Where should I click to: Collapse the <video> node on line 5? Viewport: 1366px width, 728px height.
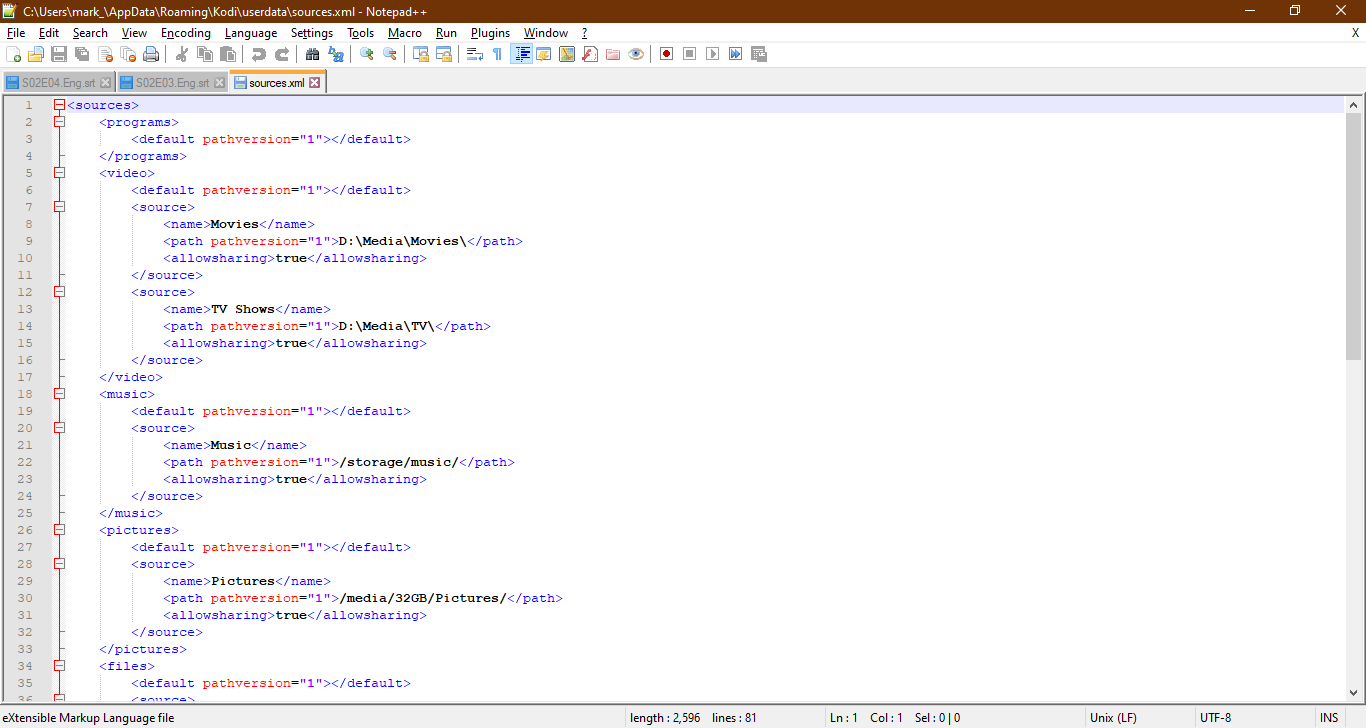59,173
